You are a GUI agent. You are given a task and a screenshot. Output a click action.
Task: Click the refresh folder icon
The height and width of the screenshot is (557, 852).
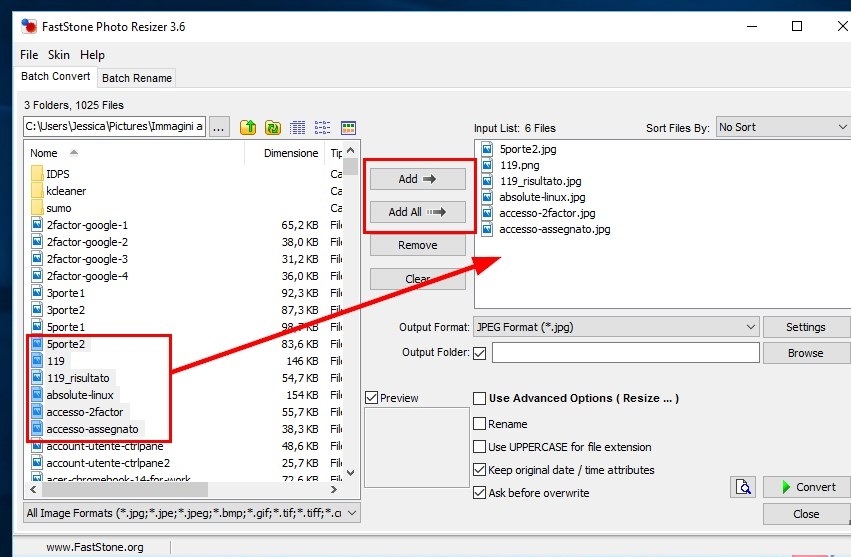tap(273, 127)
